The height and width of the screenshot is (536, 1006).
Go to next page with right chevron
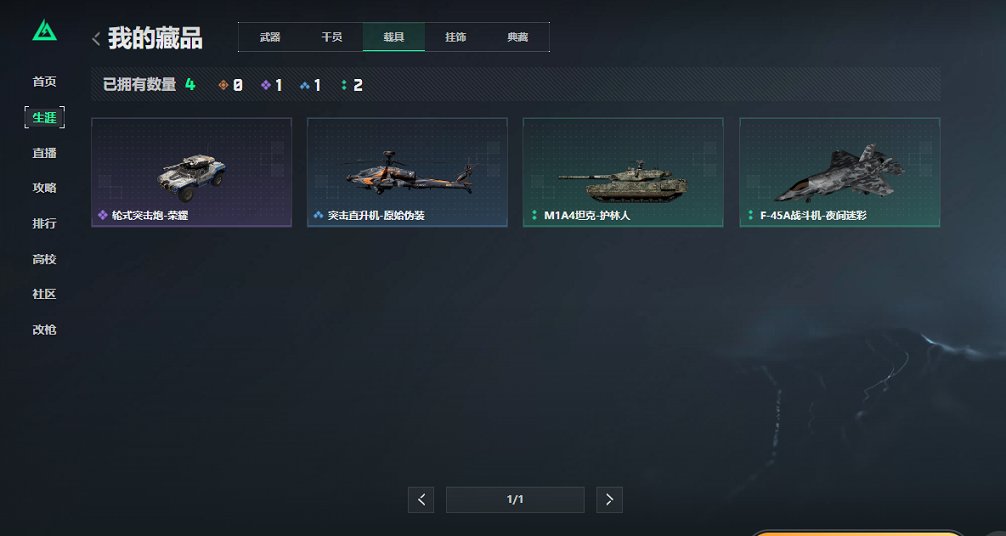click(x=610, y=499)
